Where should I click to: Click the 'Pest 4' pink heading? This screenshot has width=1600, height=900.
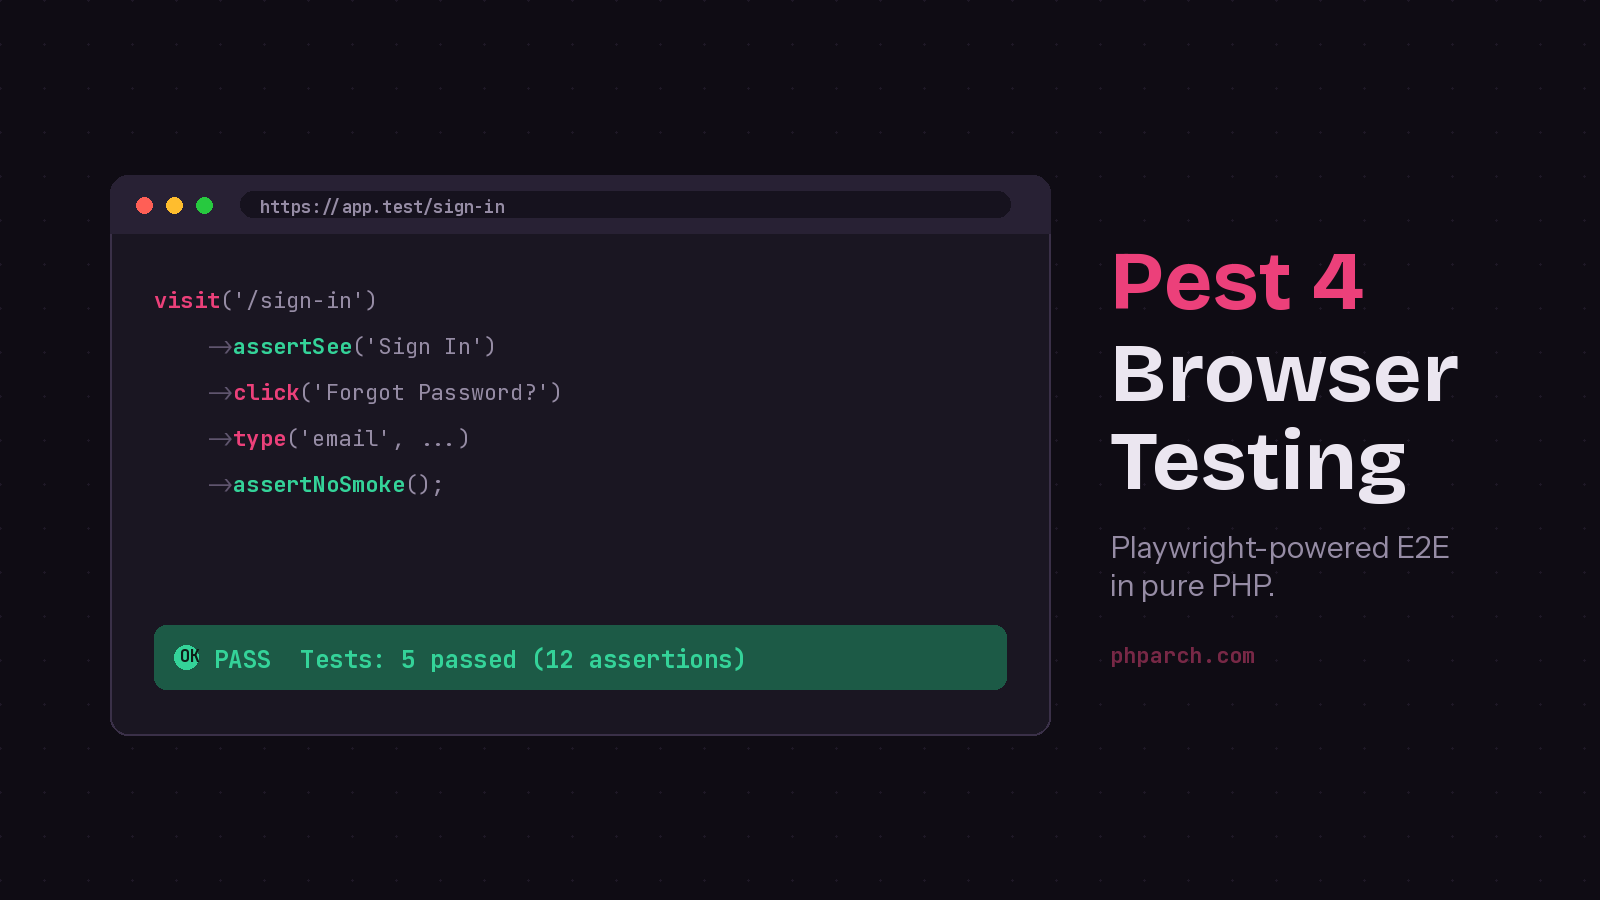click(1237, 282)
